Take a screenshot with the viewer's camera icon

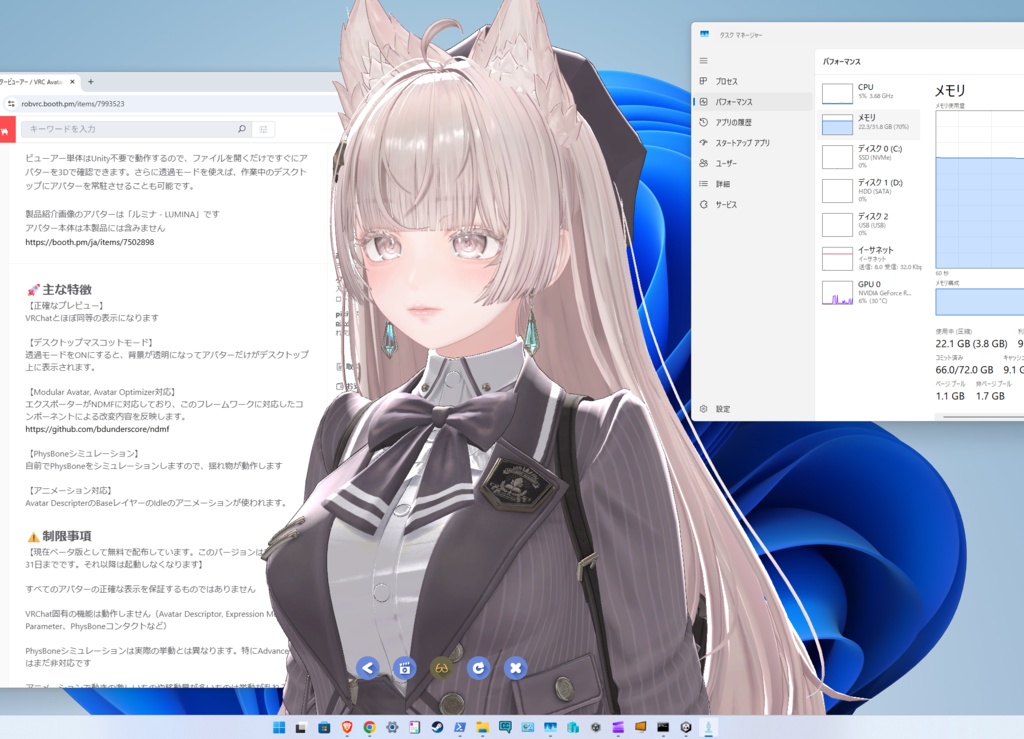click(x=404, y=668)
